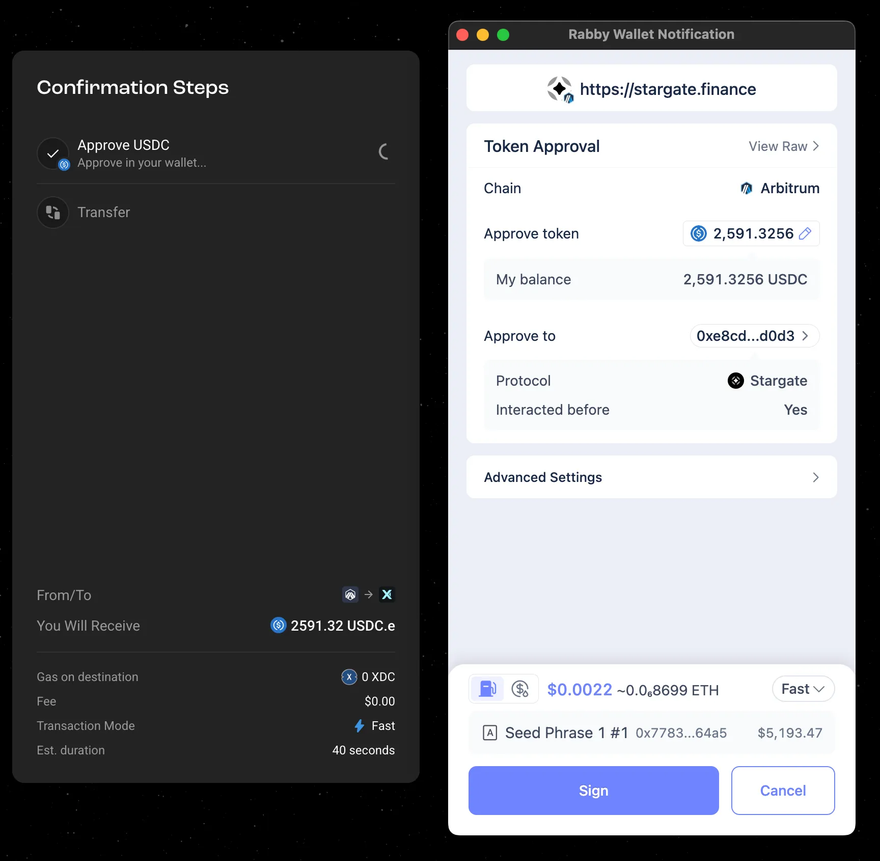Select the Seed Phrase 1 #1 account row
880x861 pixels.
point(652,732)
